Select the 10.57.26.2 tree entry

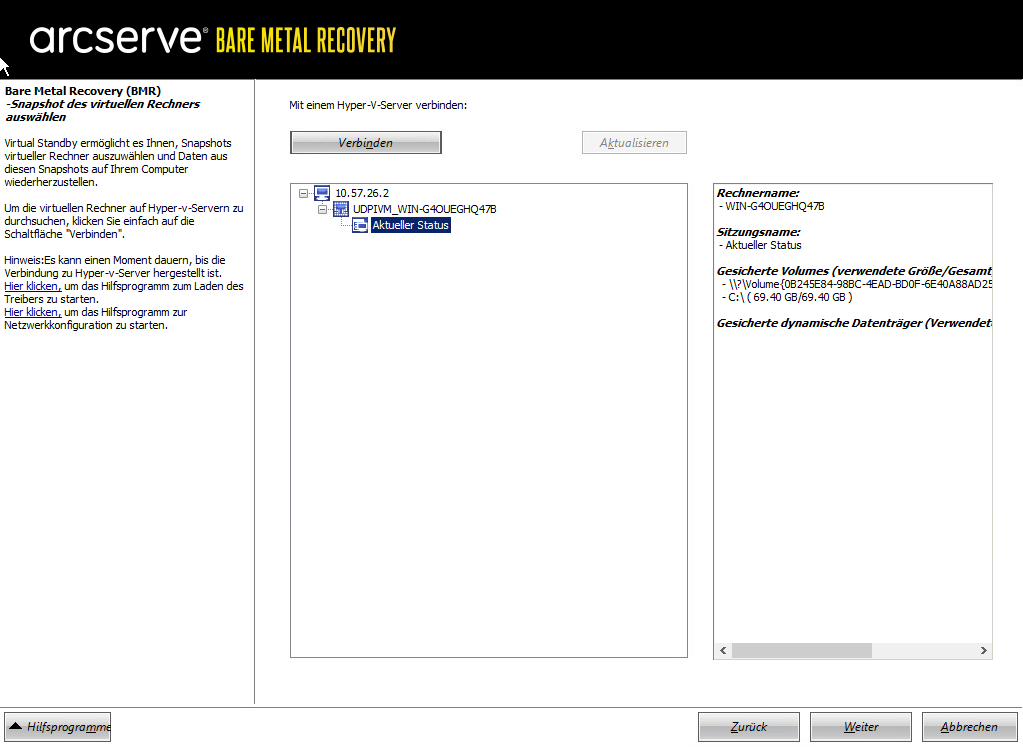(x=362, y=193)
